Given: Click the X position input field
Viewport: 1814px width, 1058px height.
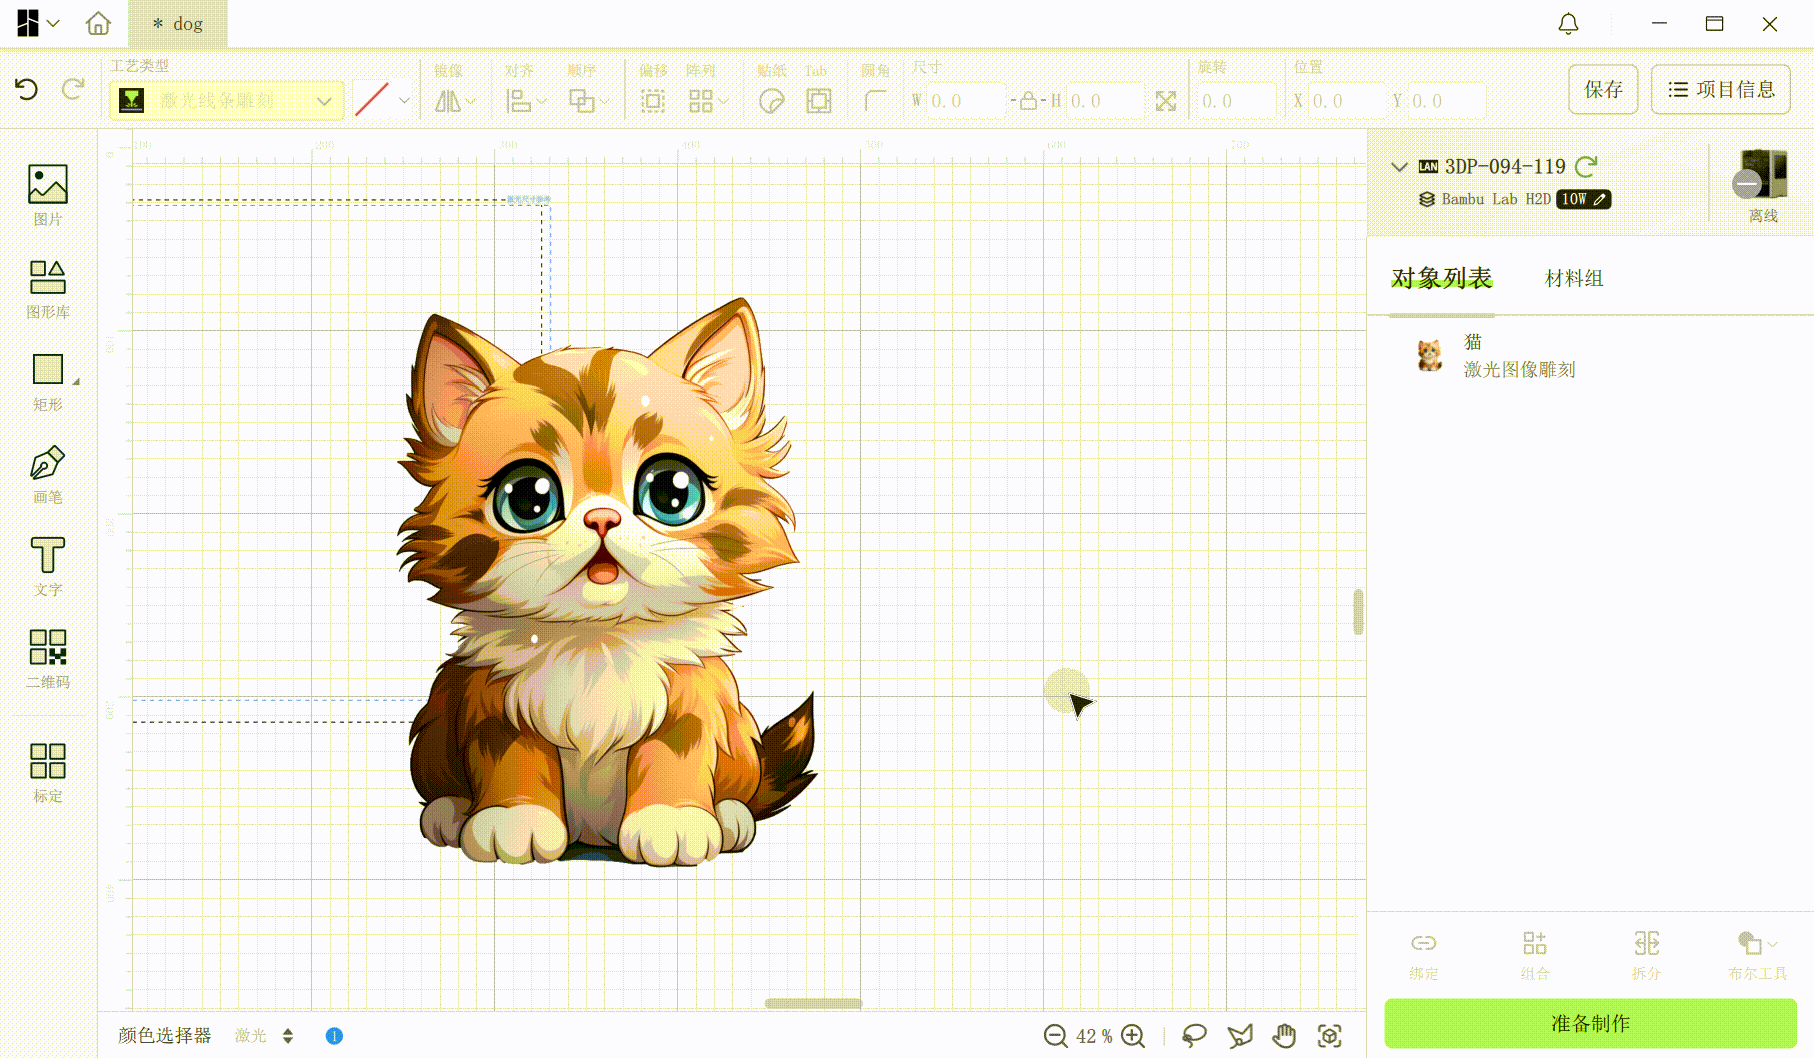Looking at the screenshot, I should tap(1347, 101).
